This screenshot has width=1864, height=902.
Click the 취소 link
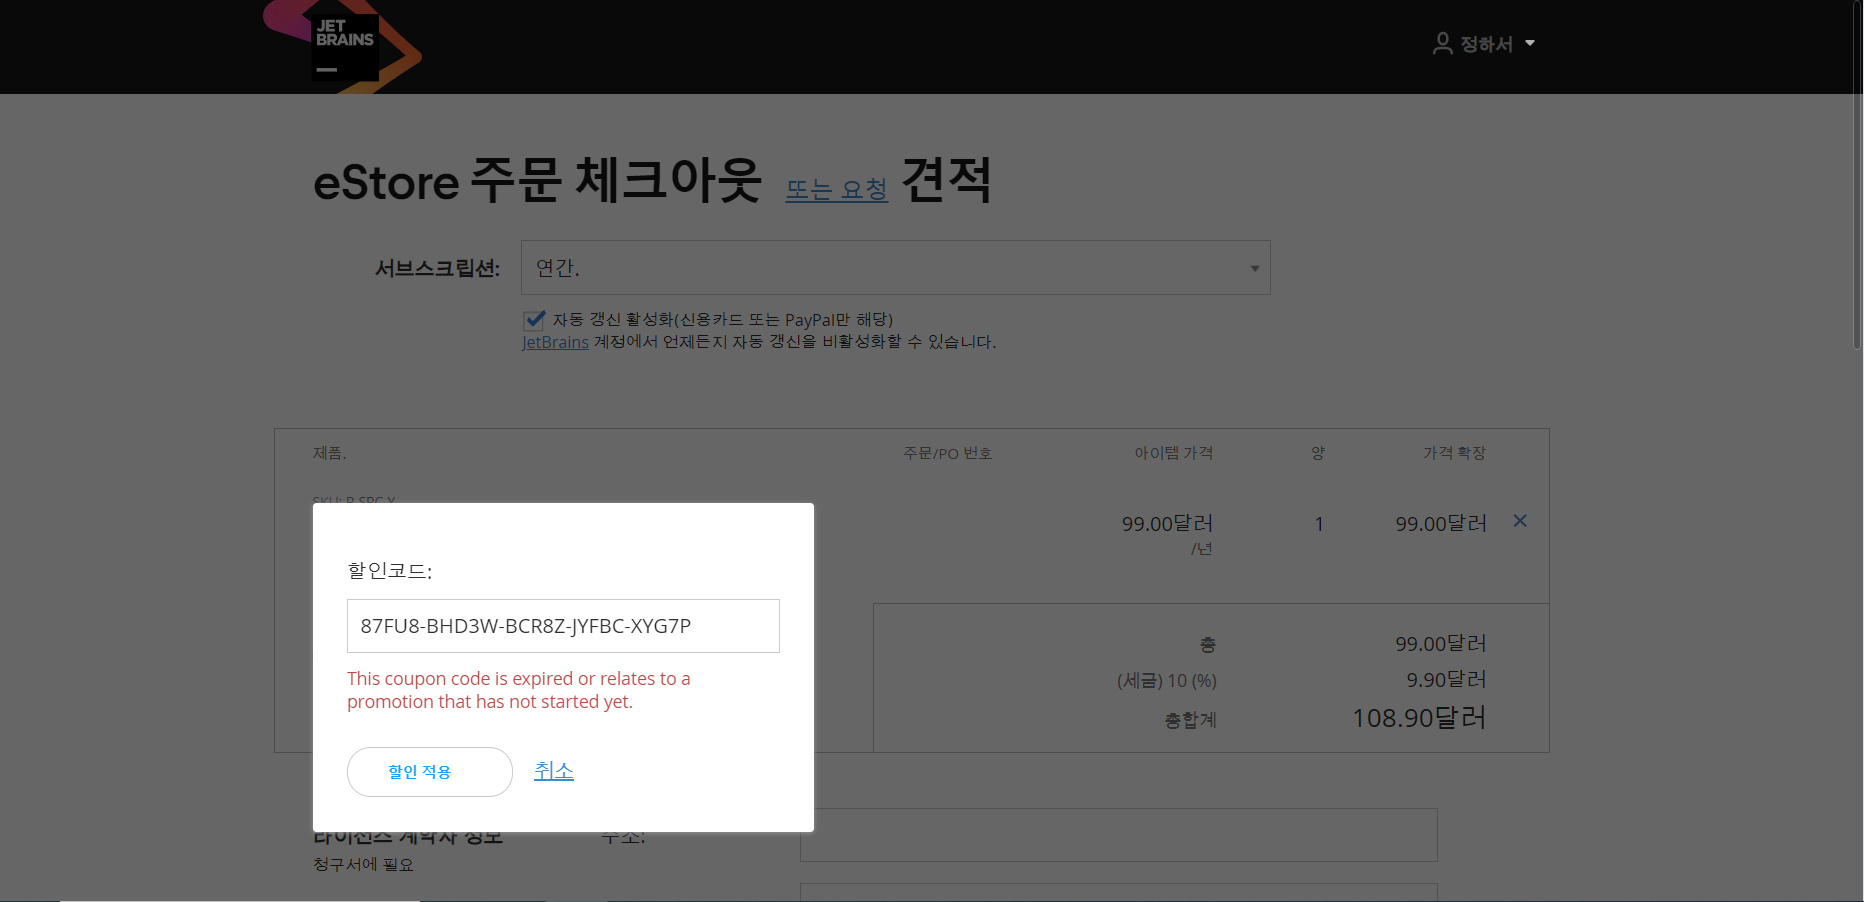(x=554, y=771)
